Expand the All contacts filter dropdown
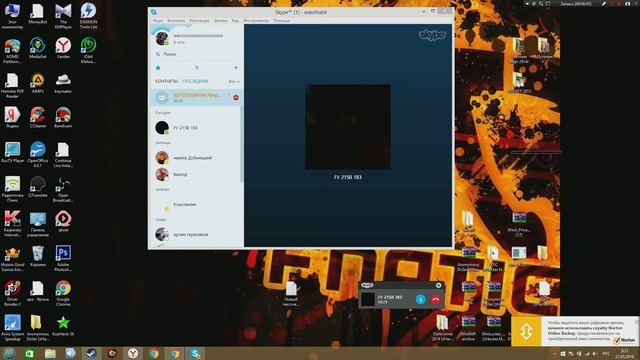The height and width of the screenshot is (360, 640). tap(233, 81)
